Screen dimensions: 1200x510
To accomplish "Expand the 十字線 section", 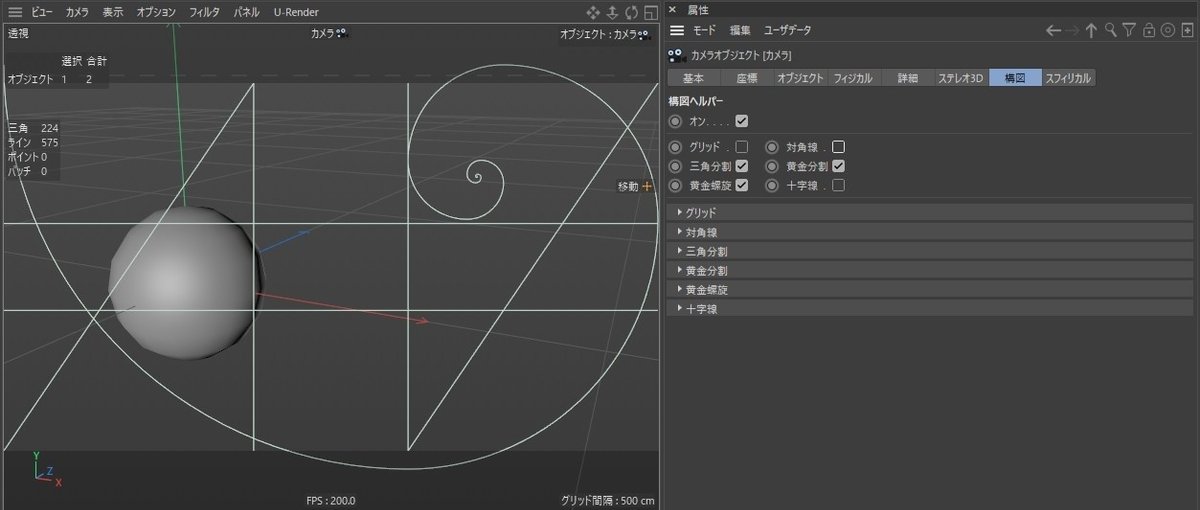I will (x=930, y=309).
